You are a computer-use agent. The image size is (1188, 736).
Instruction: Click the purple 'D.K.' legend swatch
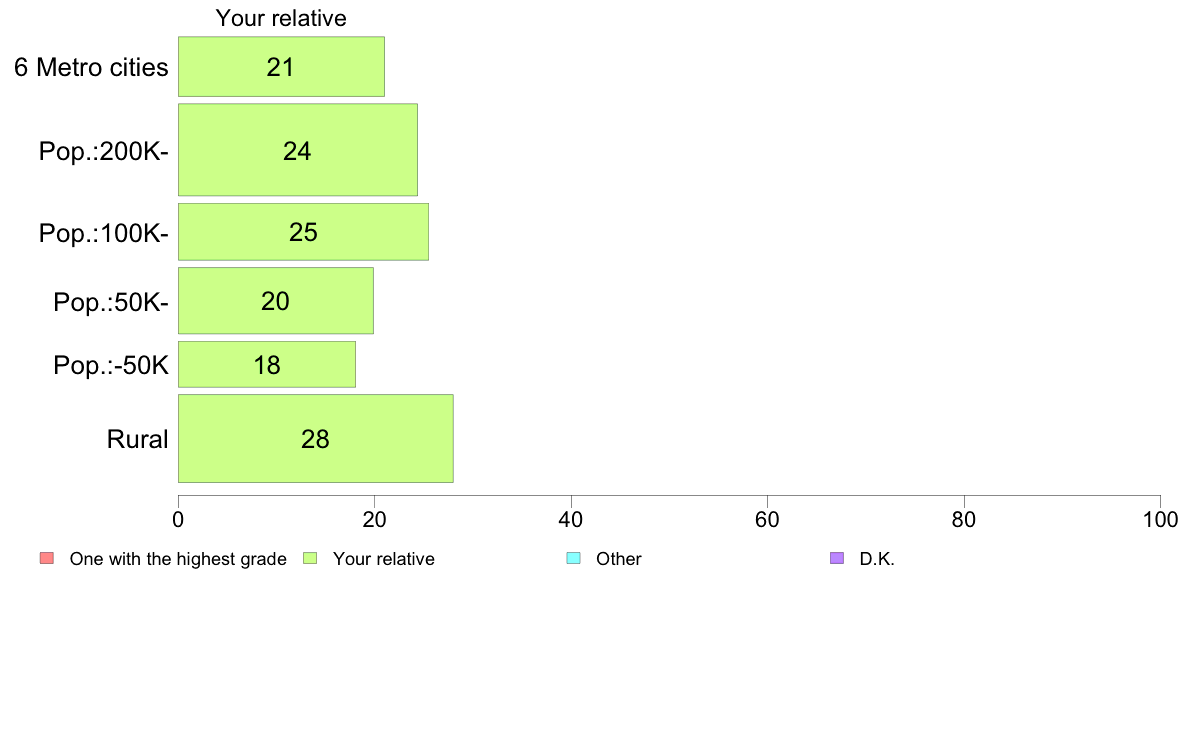[837, 559]
